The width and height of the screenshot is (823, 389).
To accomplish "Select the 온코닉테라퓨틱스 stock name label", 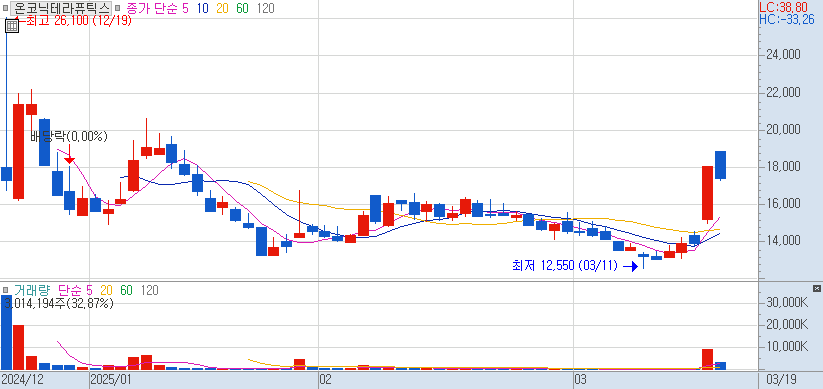I will [61, 8].
